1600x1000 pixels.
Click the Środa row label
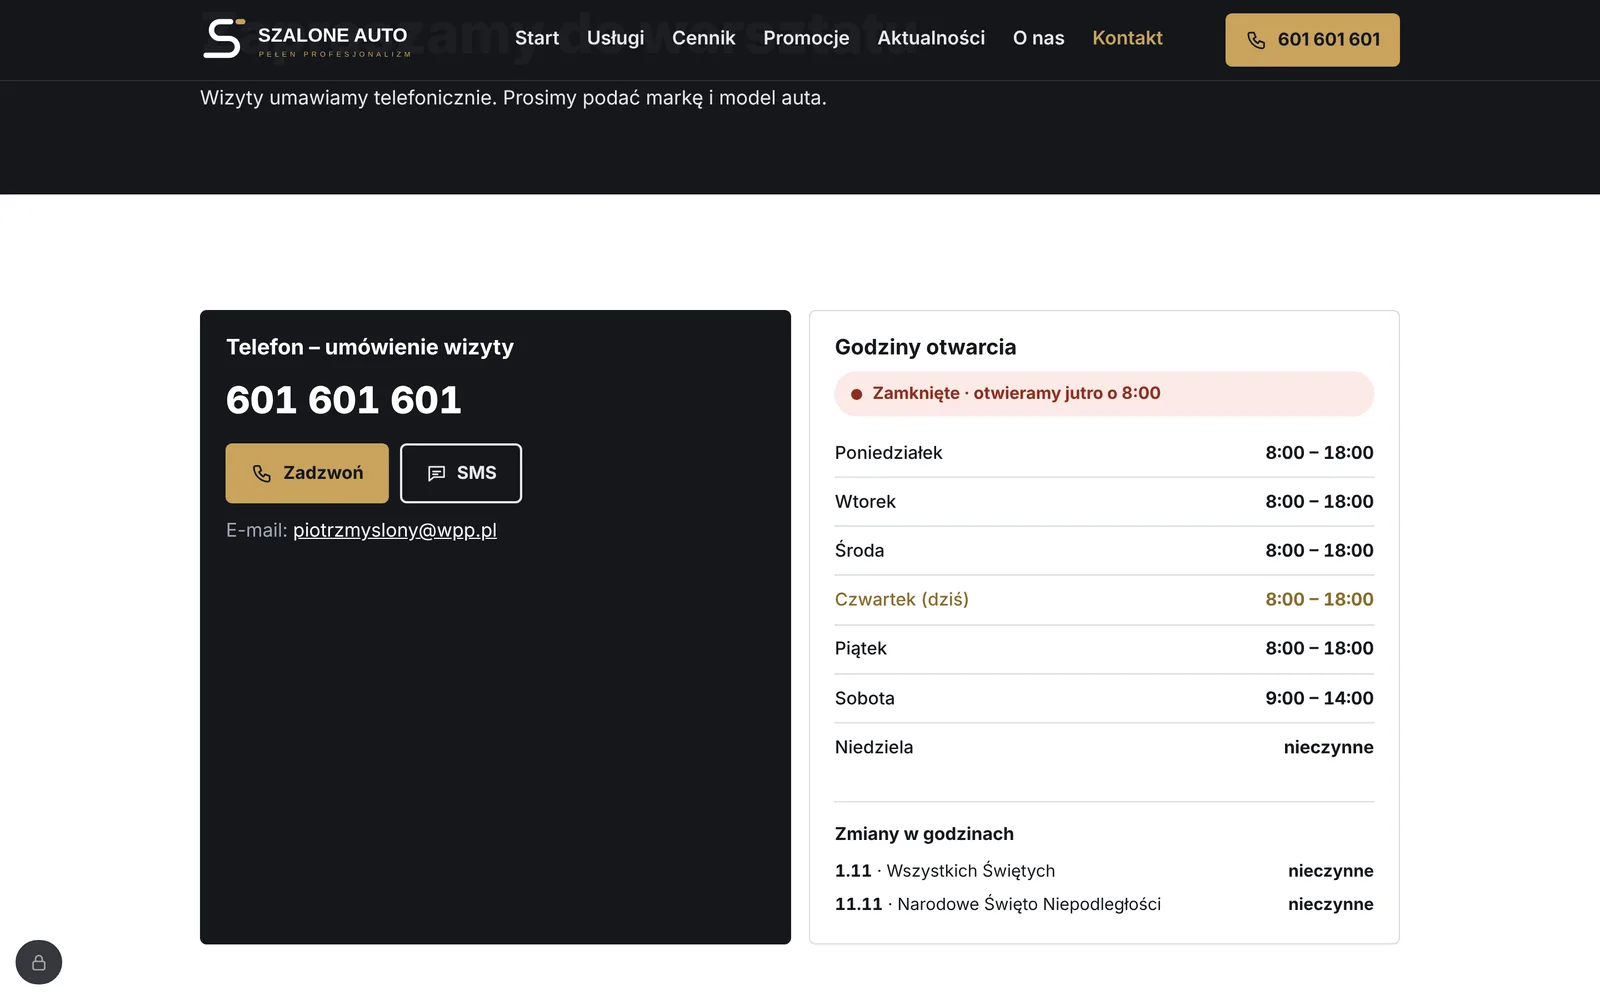[x=860, y=551]
